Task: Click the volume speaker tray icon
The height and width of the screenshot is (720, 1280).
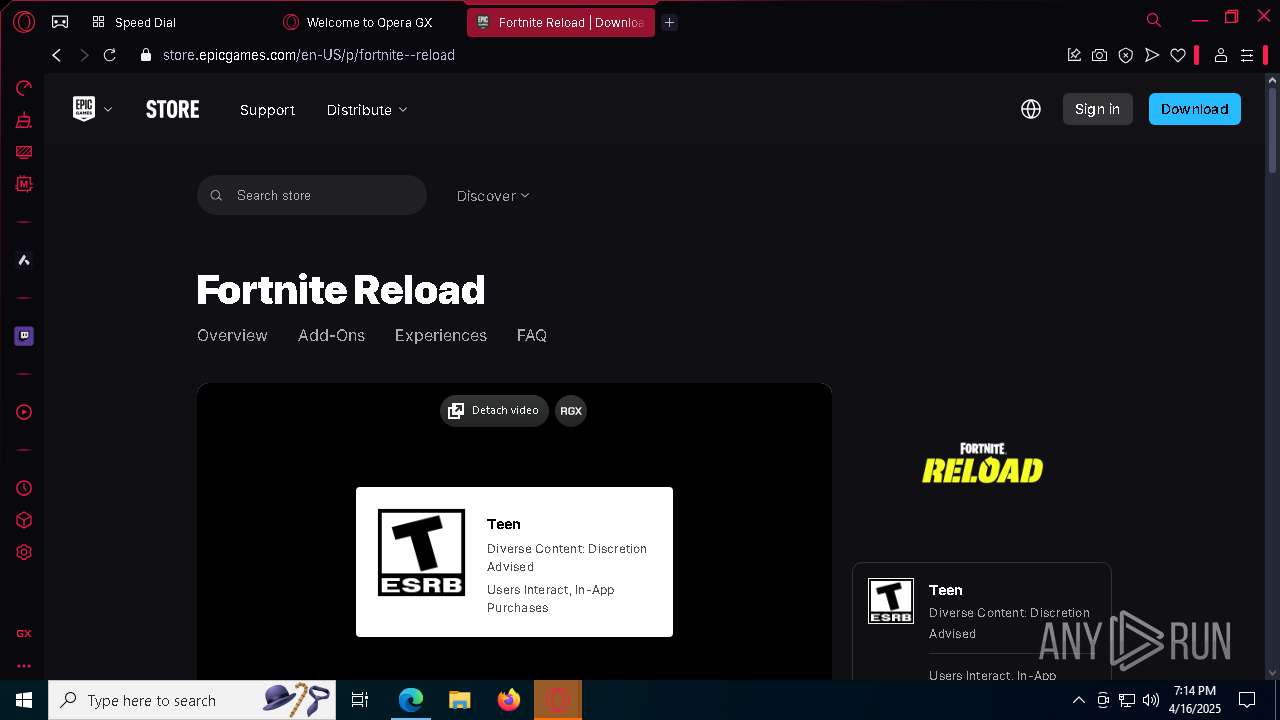Action: coord(1151,700)
